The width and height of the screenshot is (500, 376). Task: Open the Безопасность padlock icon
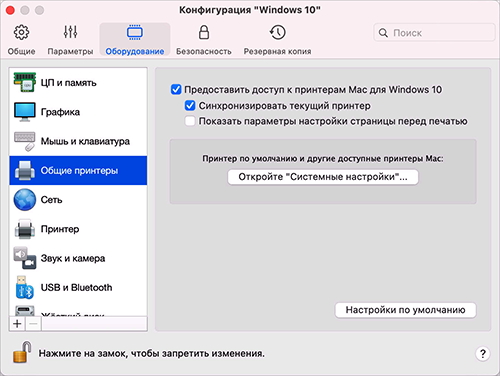click(204, 32)
